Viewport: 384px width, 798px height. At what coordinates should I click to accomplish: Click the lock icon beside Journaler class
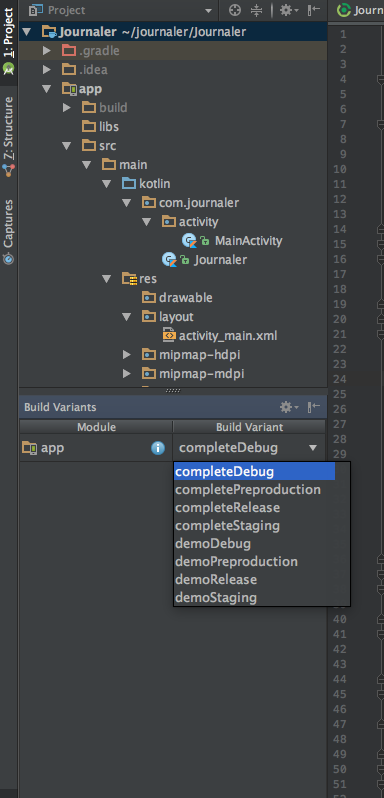[185, 260]
